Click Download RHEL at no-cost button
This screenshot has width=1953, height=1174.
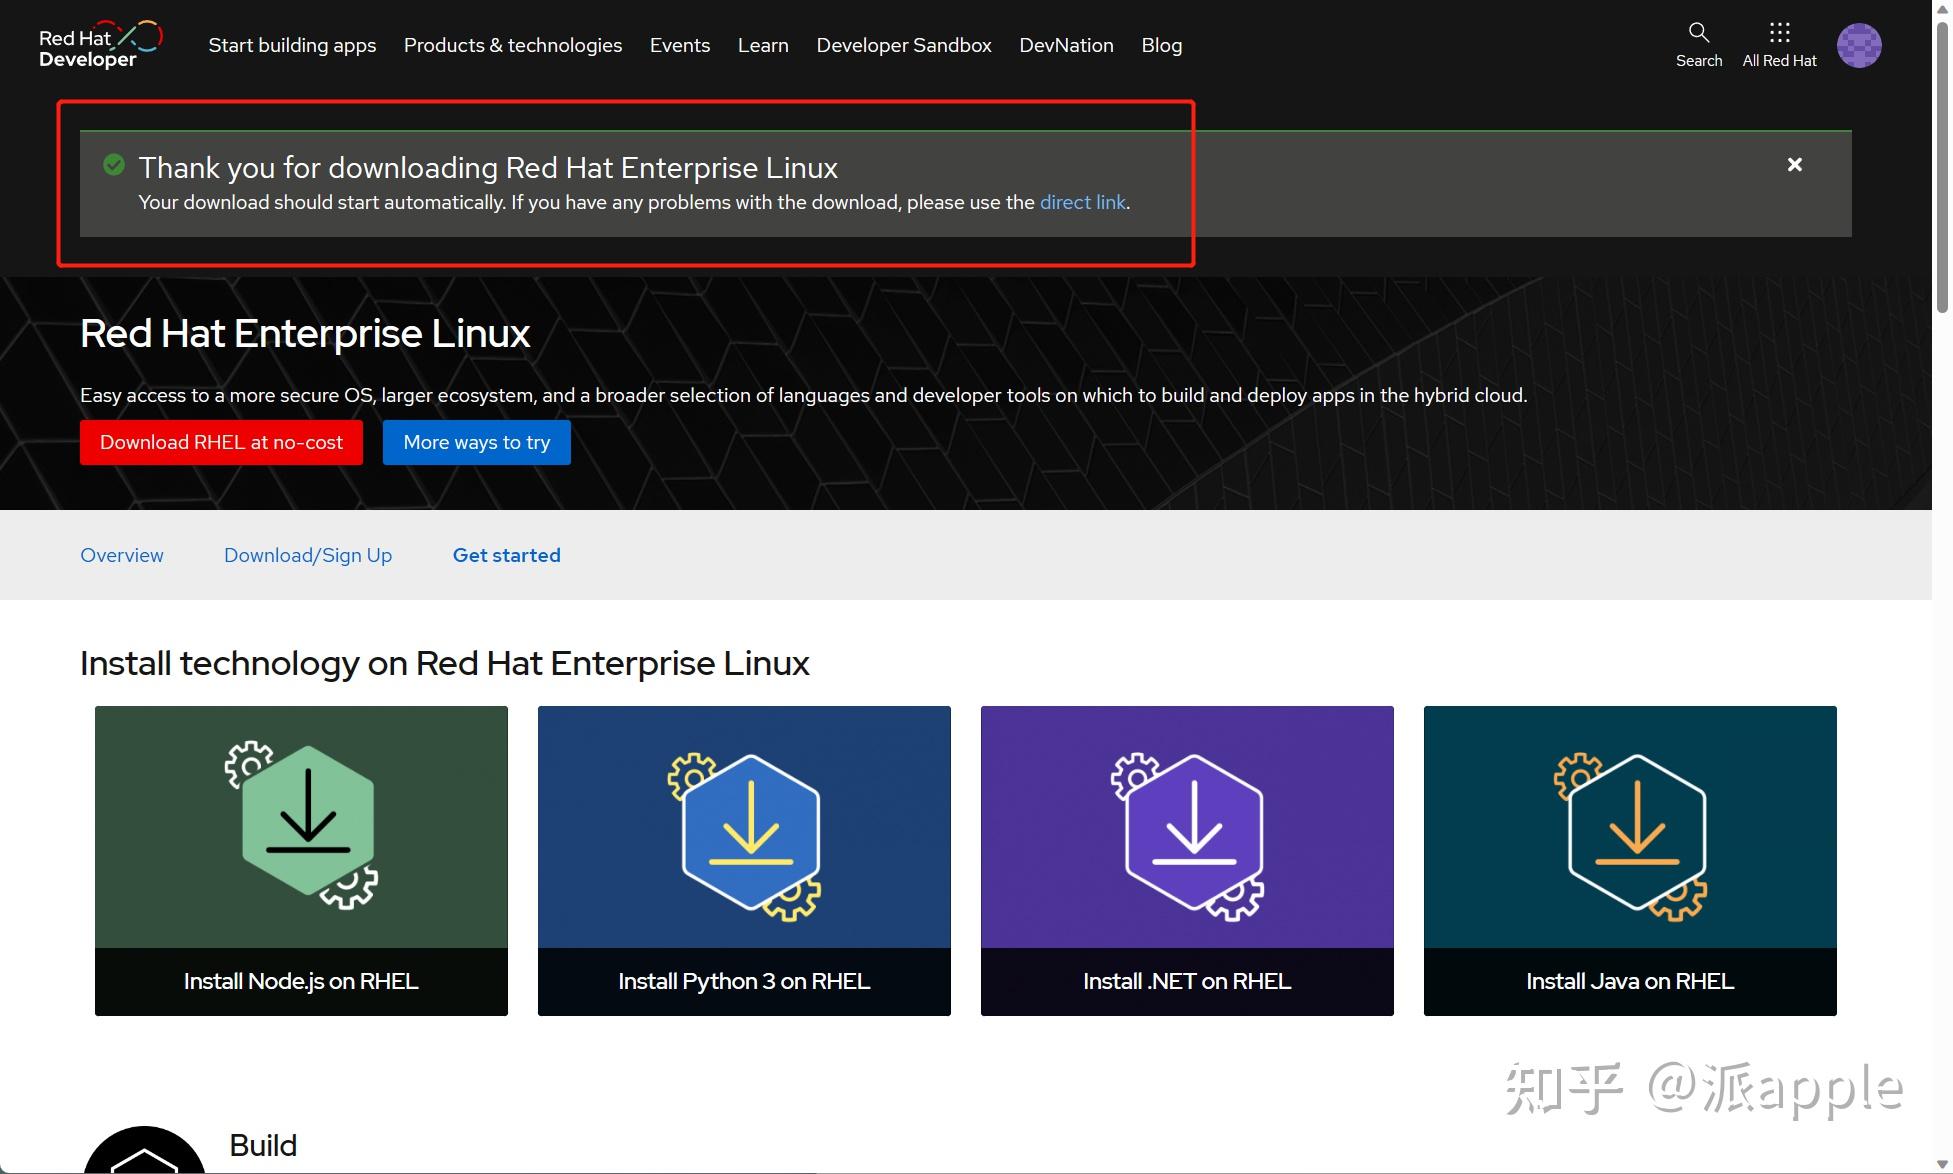pyautogui.click(x=221, y=442)
